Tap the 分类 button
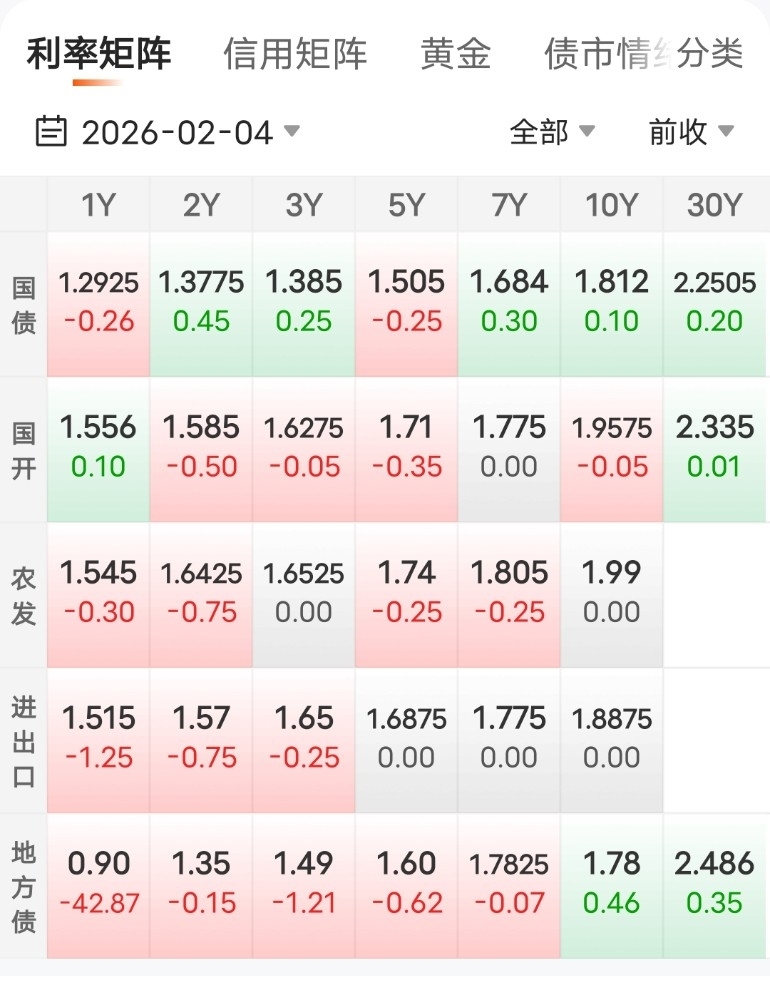Screen dimensions: 770x983 click(710, 54)
